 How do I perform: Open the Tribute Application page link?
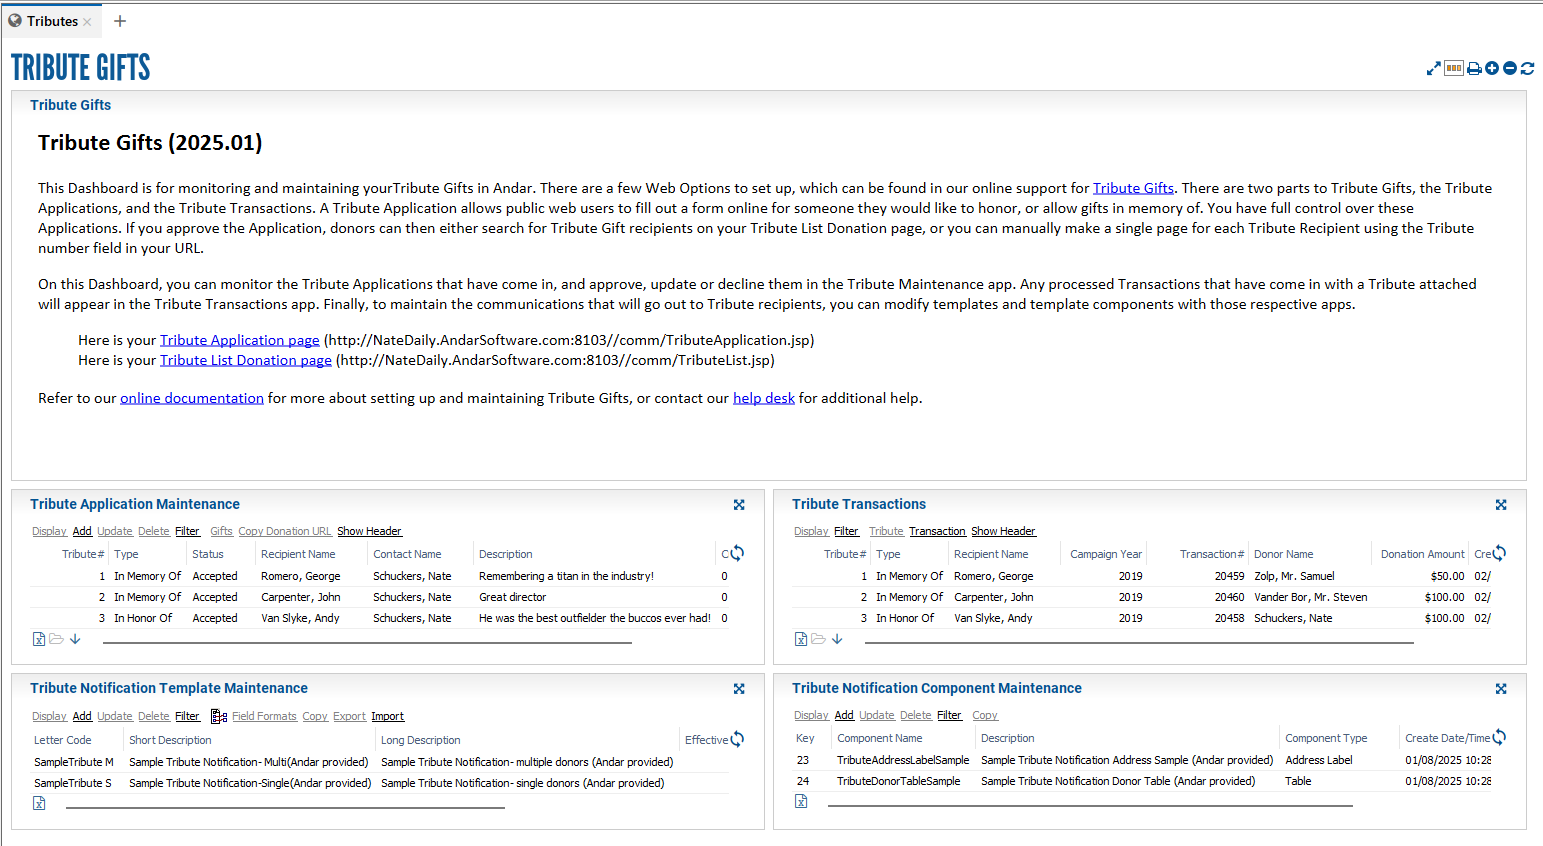click(x=240, y=340)
